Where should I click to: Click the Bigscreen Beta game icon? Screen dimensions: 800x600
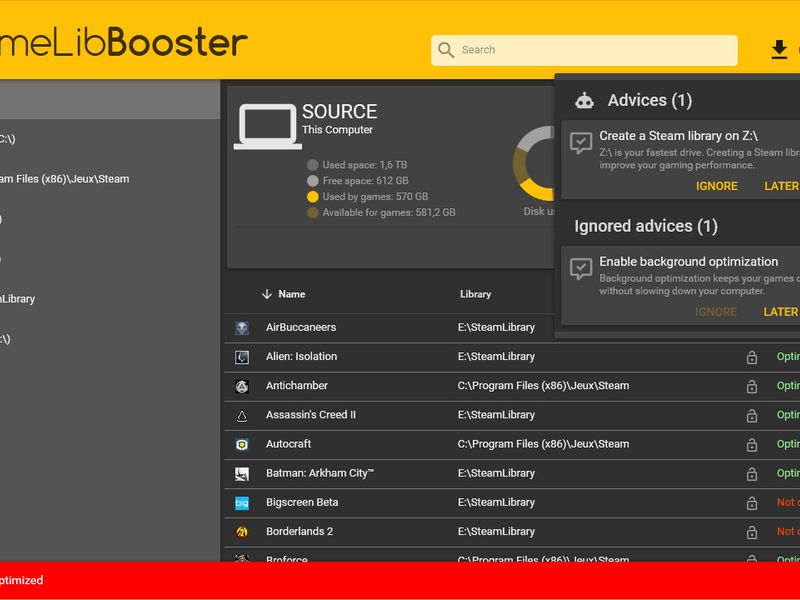pos(242,503)
